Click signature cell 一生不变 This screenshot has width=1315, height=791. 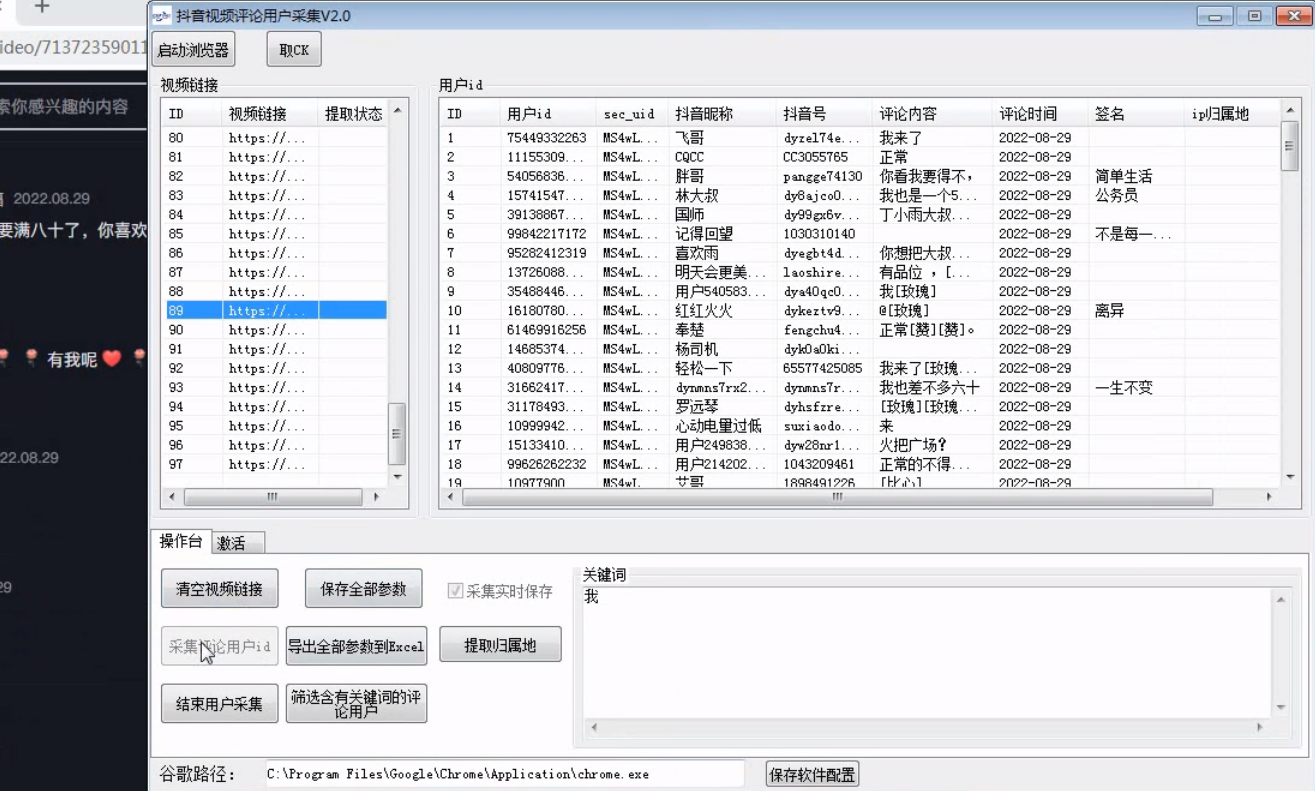[1124, 387]
